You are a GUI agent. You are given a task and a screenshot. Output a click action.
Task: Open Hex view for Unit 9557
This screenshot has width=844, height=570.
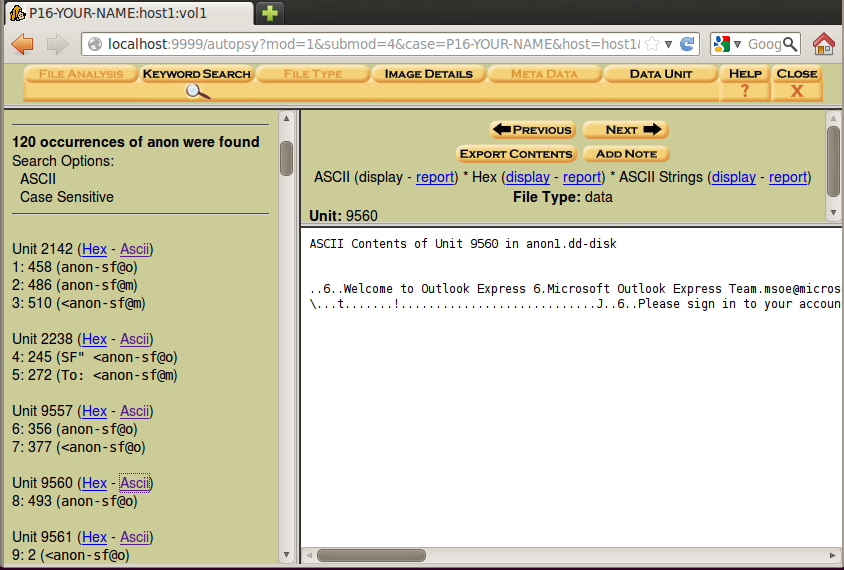coord(94,411)
